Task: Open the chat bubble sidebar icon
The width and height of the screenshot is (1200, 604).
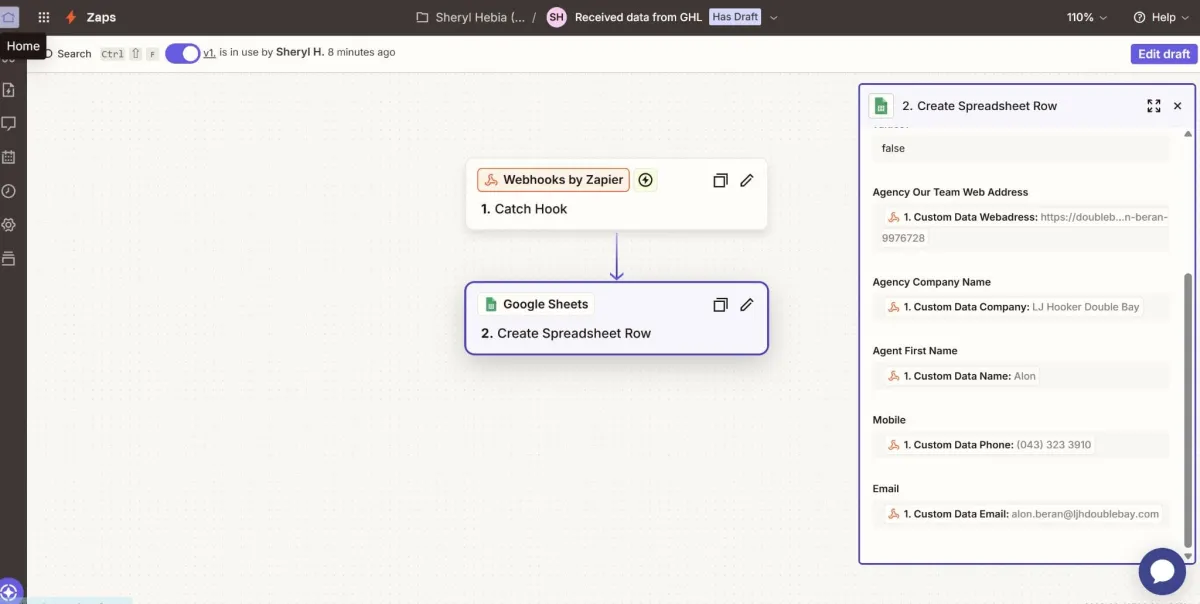Action: pyautogui.click(x=9, y=124)
